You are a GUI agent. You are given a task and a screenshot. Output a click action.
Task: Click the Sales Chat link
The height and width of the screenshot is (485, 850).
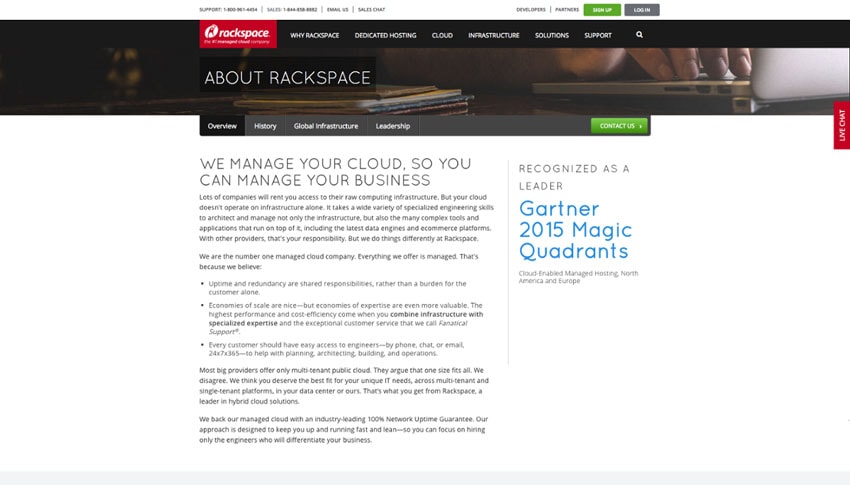click(x=371, y=10)
